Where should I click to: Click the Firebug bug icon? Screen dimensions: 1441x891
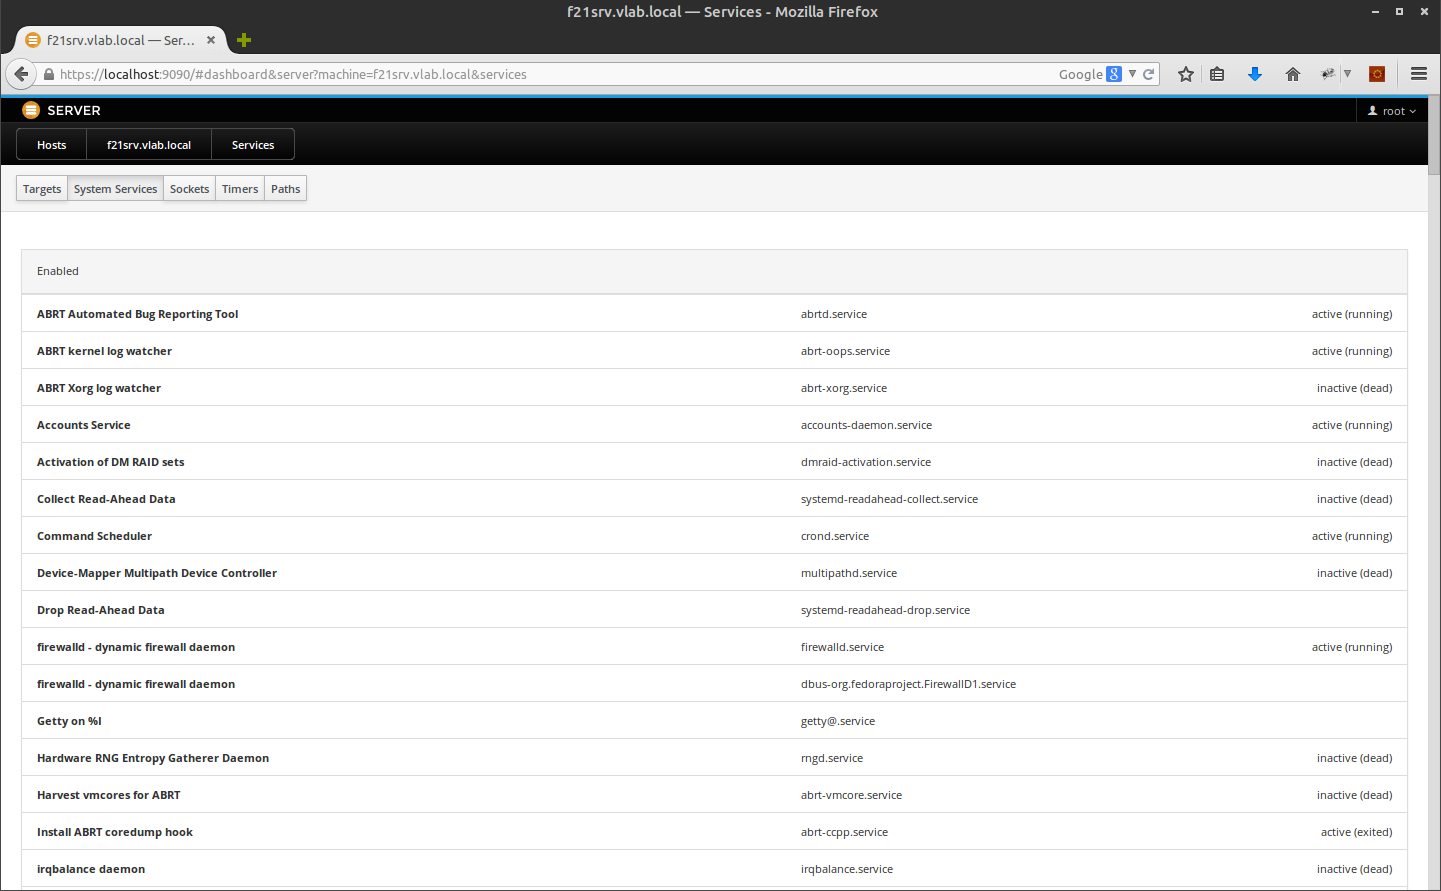pyautogui.click(x=1328, y=74)
